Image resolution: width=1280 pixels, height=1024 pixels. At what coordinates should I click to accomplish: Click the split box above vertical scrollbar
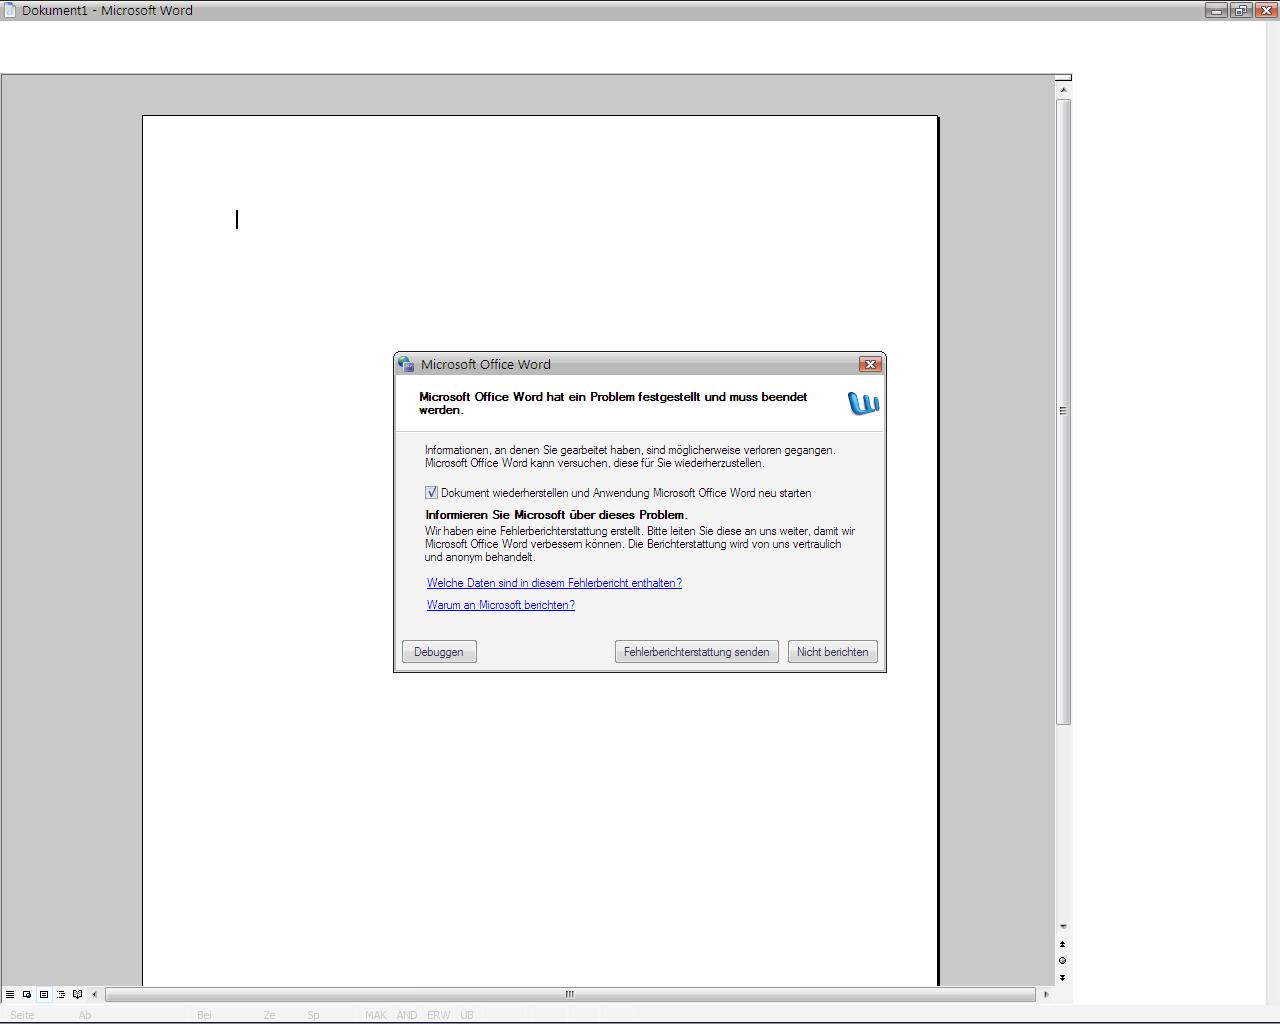[x=1063, y=77]
